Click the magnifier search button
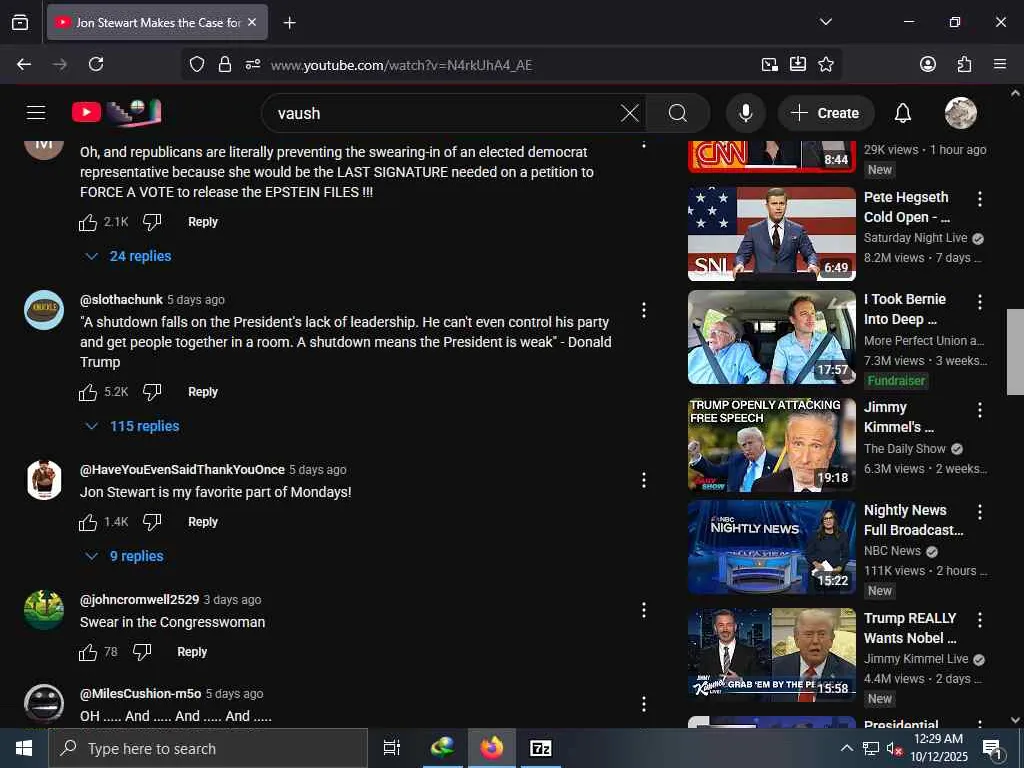The image size is (1024, 768). [678, 113]
